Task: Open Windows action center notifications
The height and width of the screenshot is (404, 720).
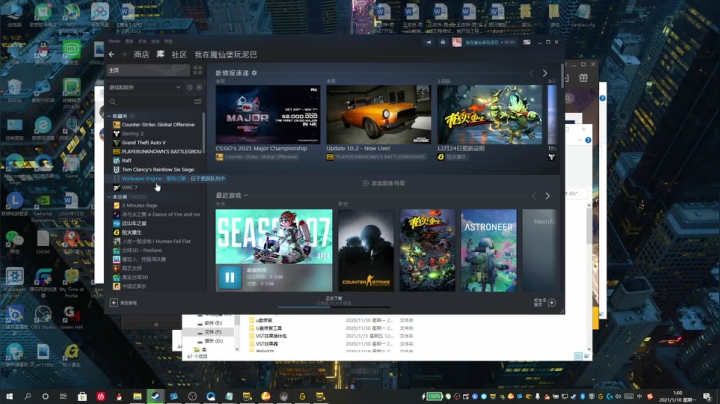Action: click(x=707, y=396)
